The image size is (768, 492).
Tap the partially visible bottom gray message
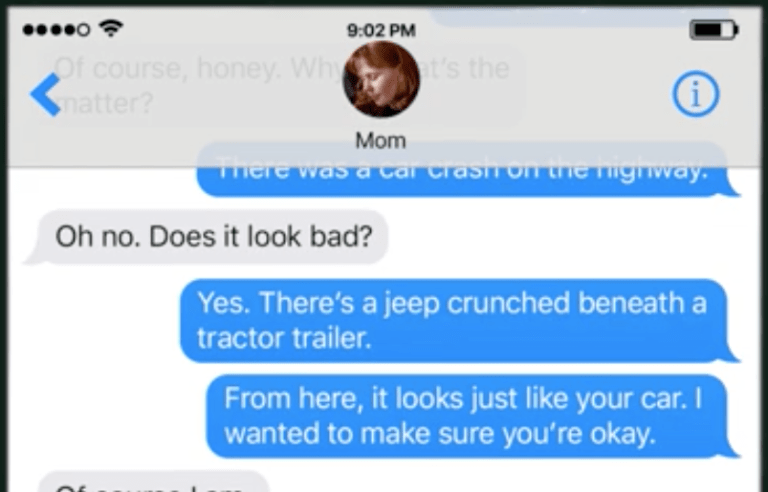(153, 483)
